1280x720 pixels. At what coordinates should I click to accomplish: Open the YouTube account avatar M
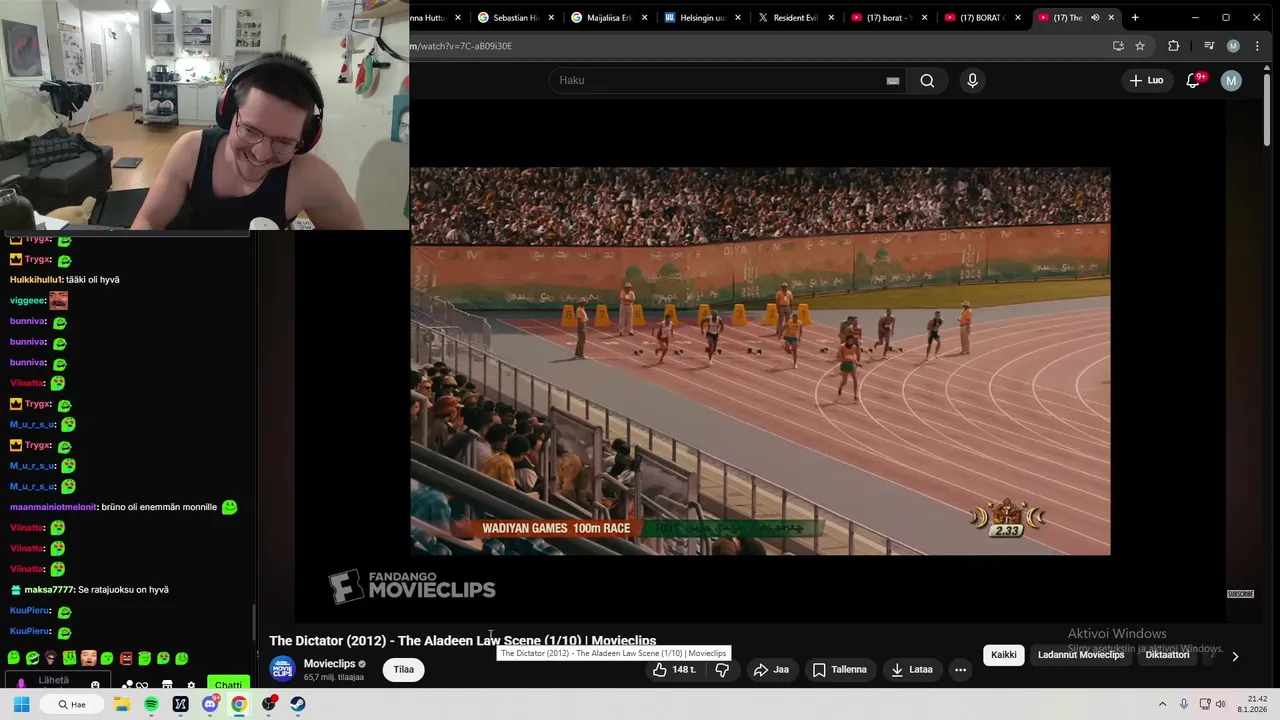tap(1231, 80)
